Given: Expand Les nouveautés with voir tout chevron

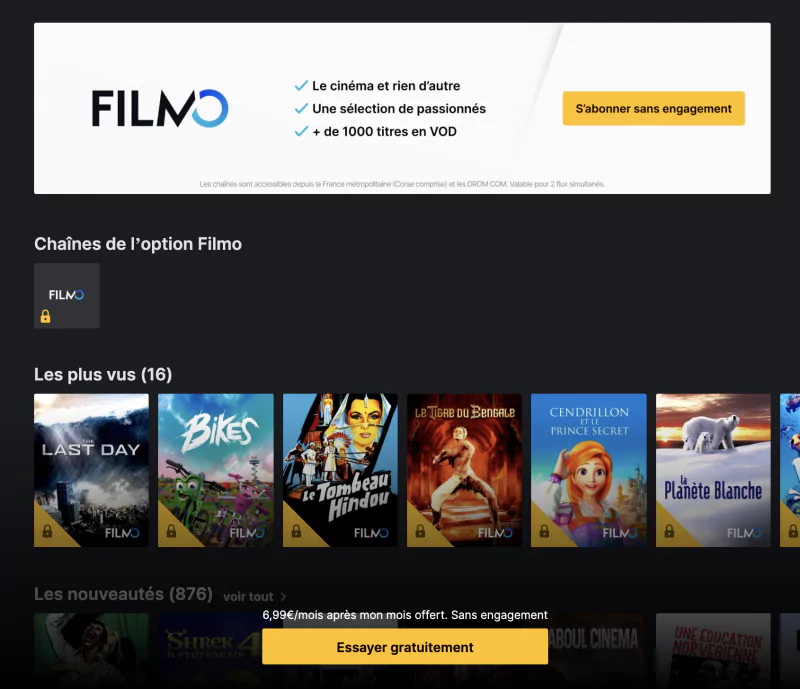Looking at the screenshot, I should coord(284,597).
